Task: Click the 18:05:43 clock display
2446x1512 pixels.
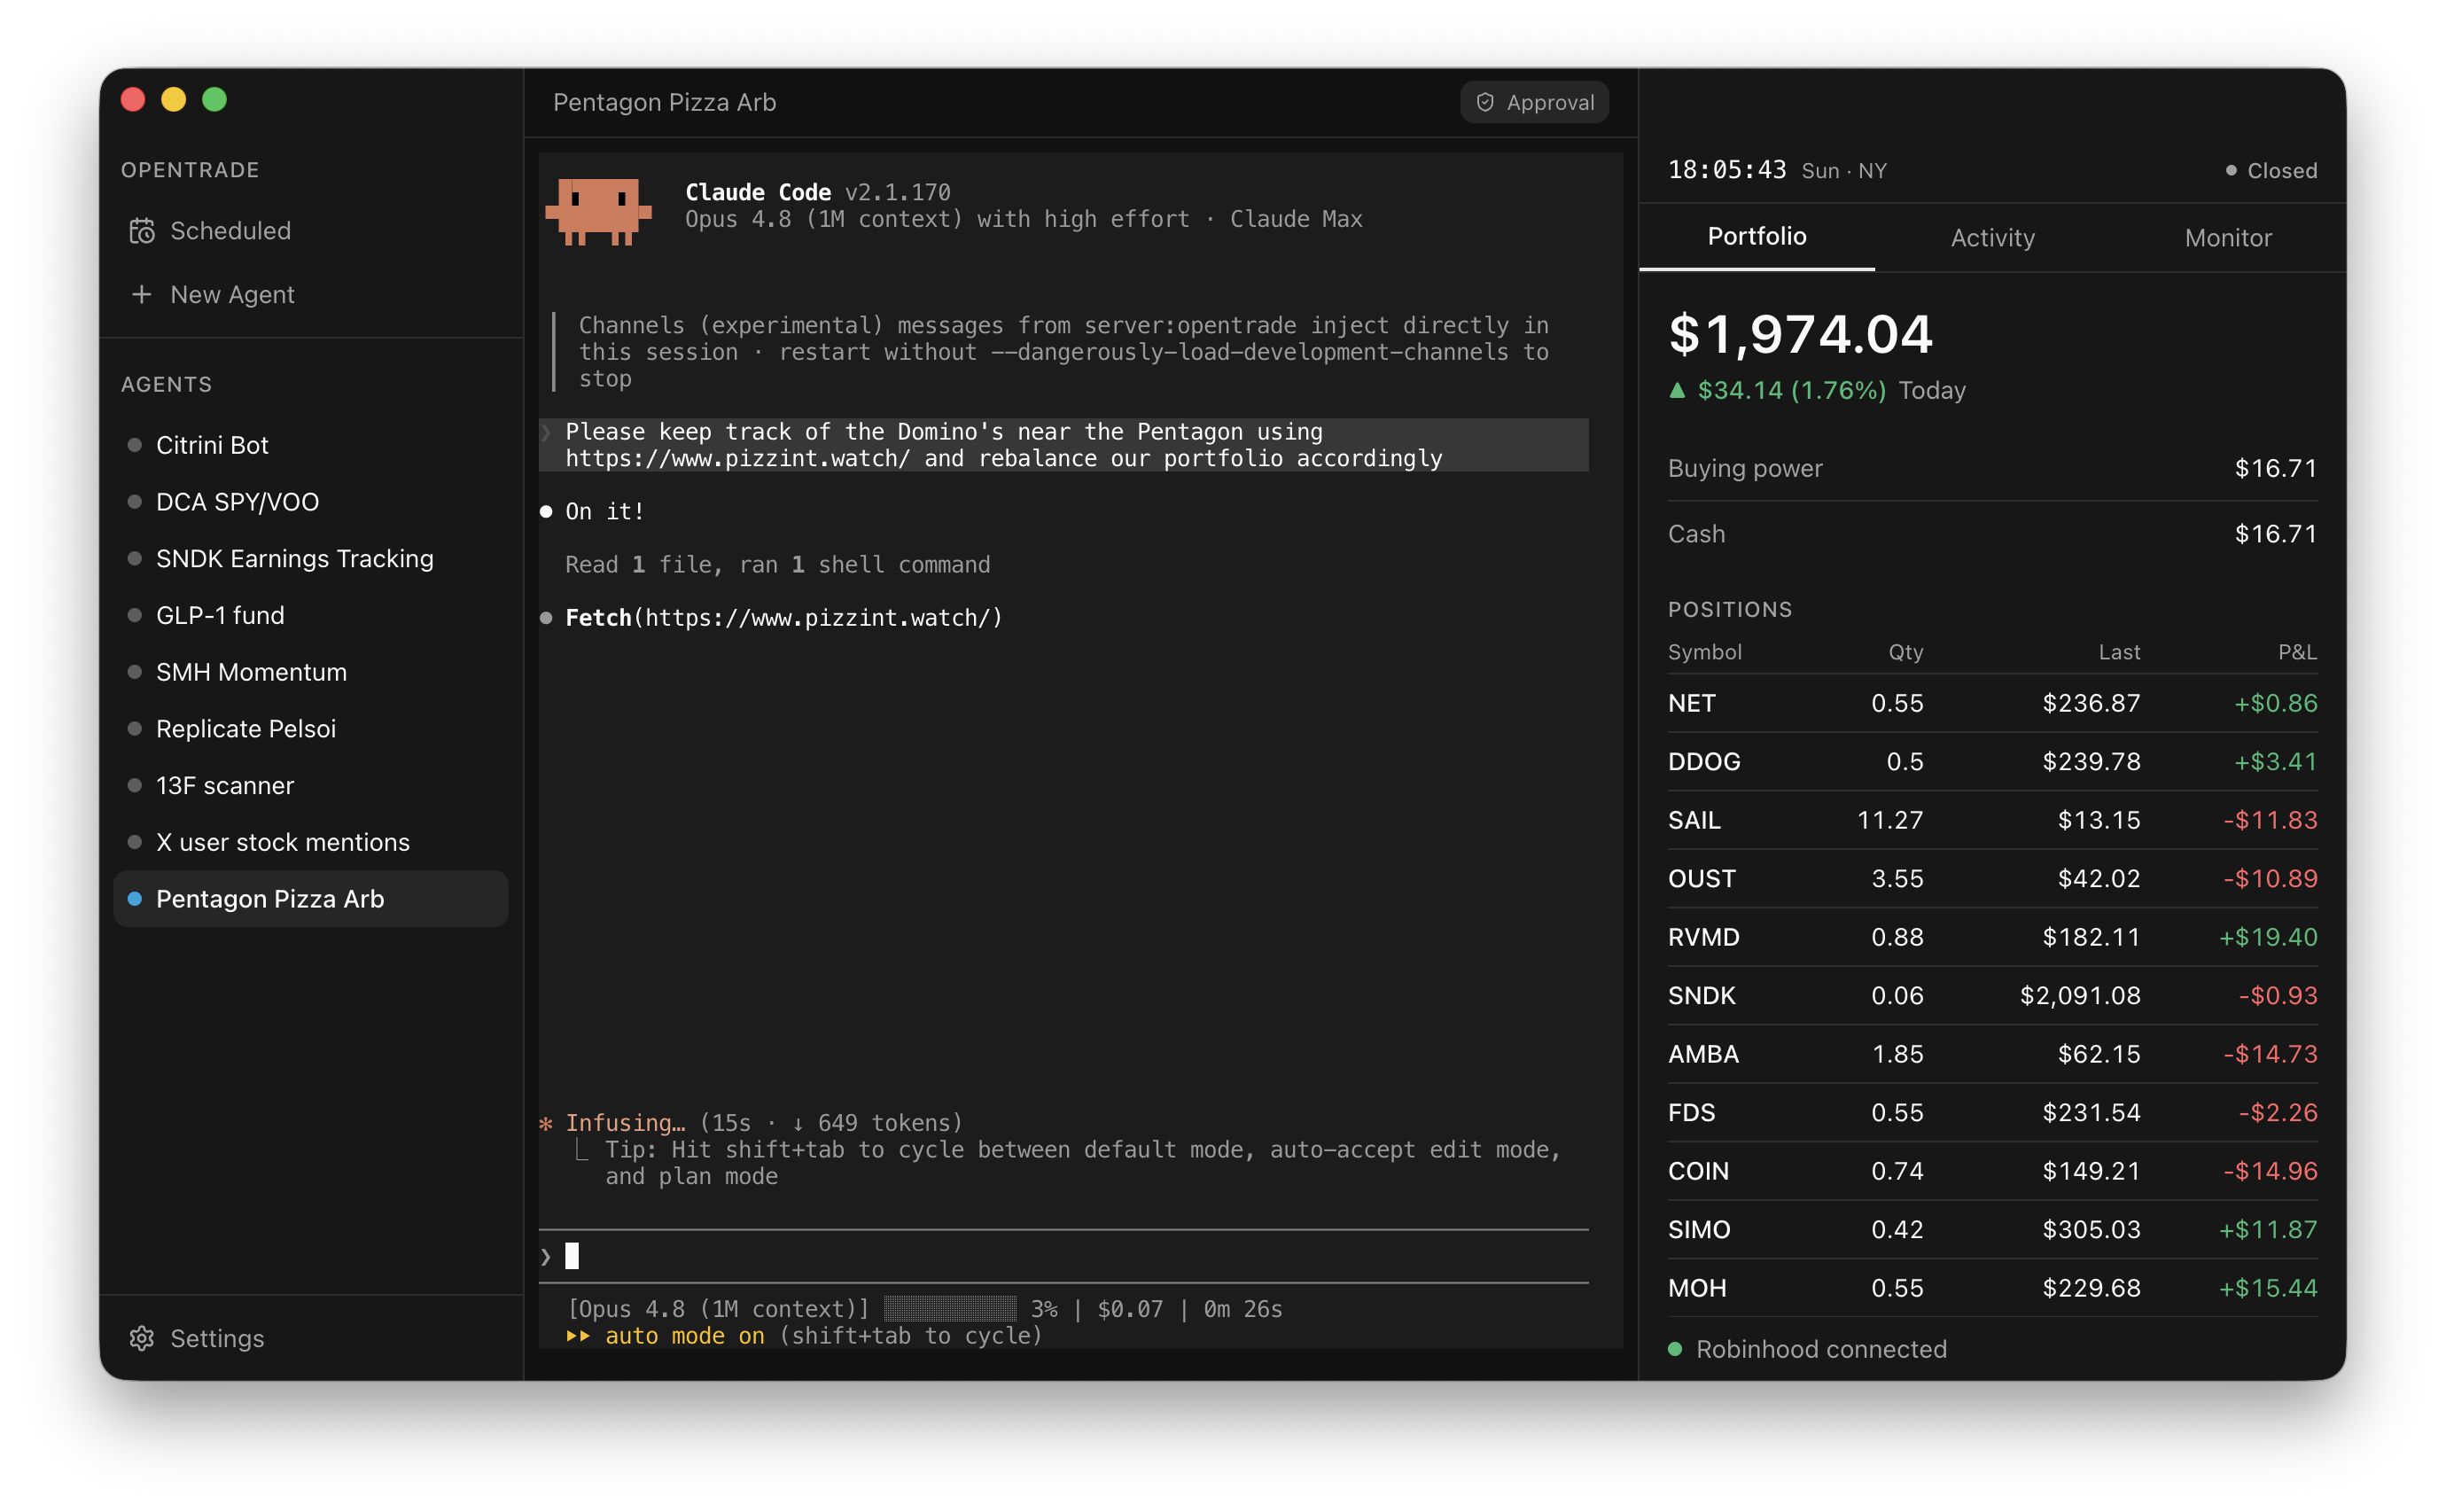Action: pos(1727,170)
